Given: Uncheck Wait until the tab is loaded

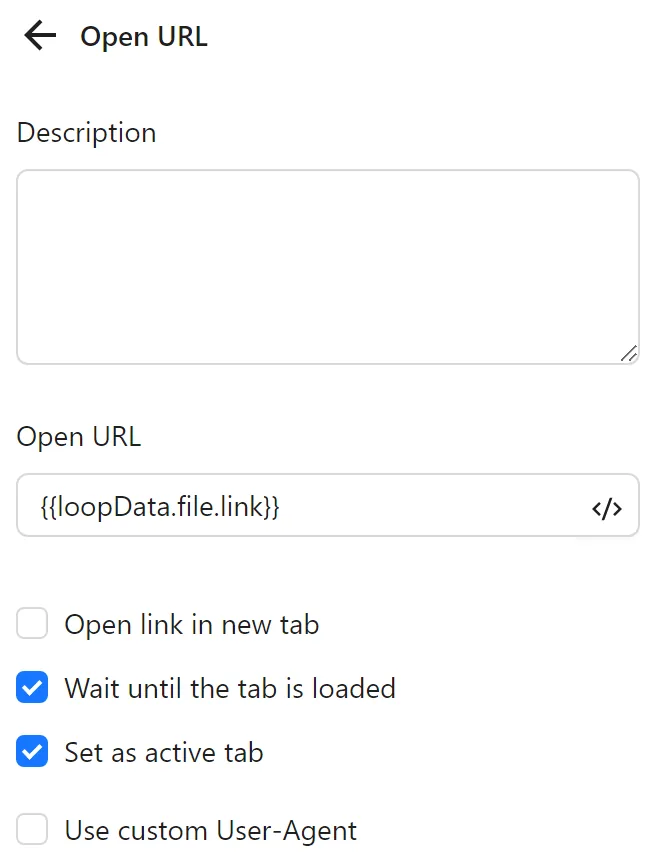Looking at the screenshot, I should click(x=32, y=688).
